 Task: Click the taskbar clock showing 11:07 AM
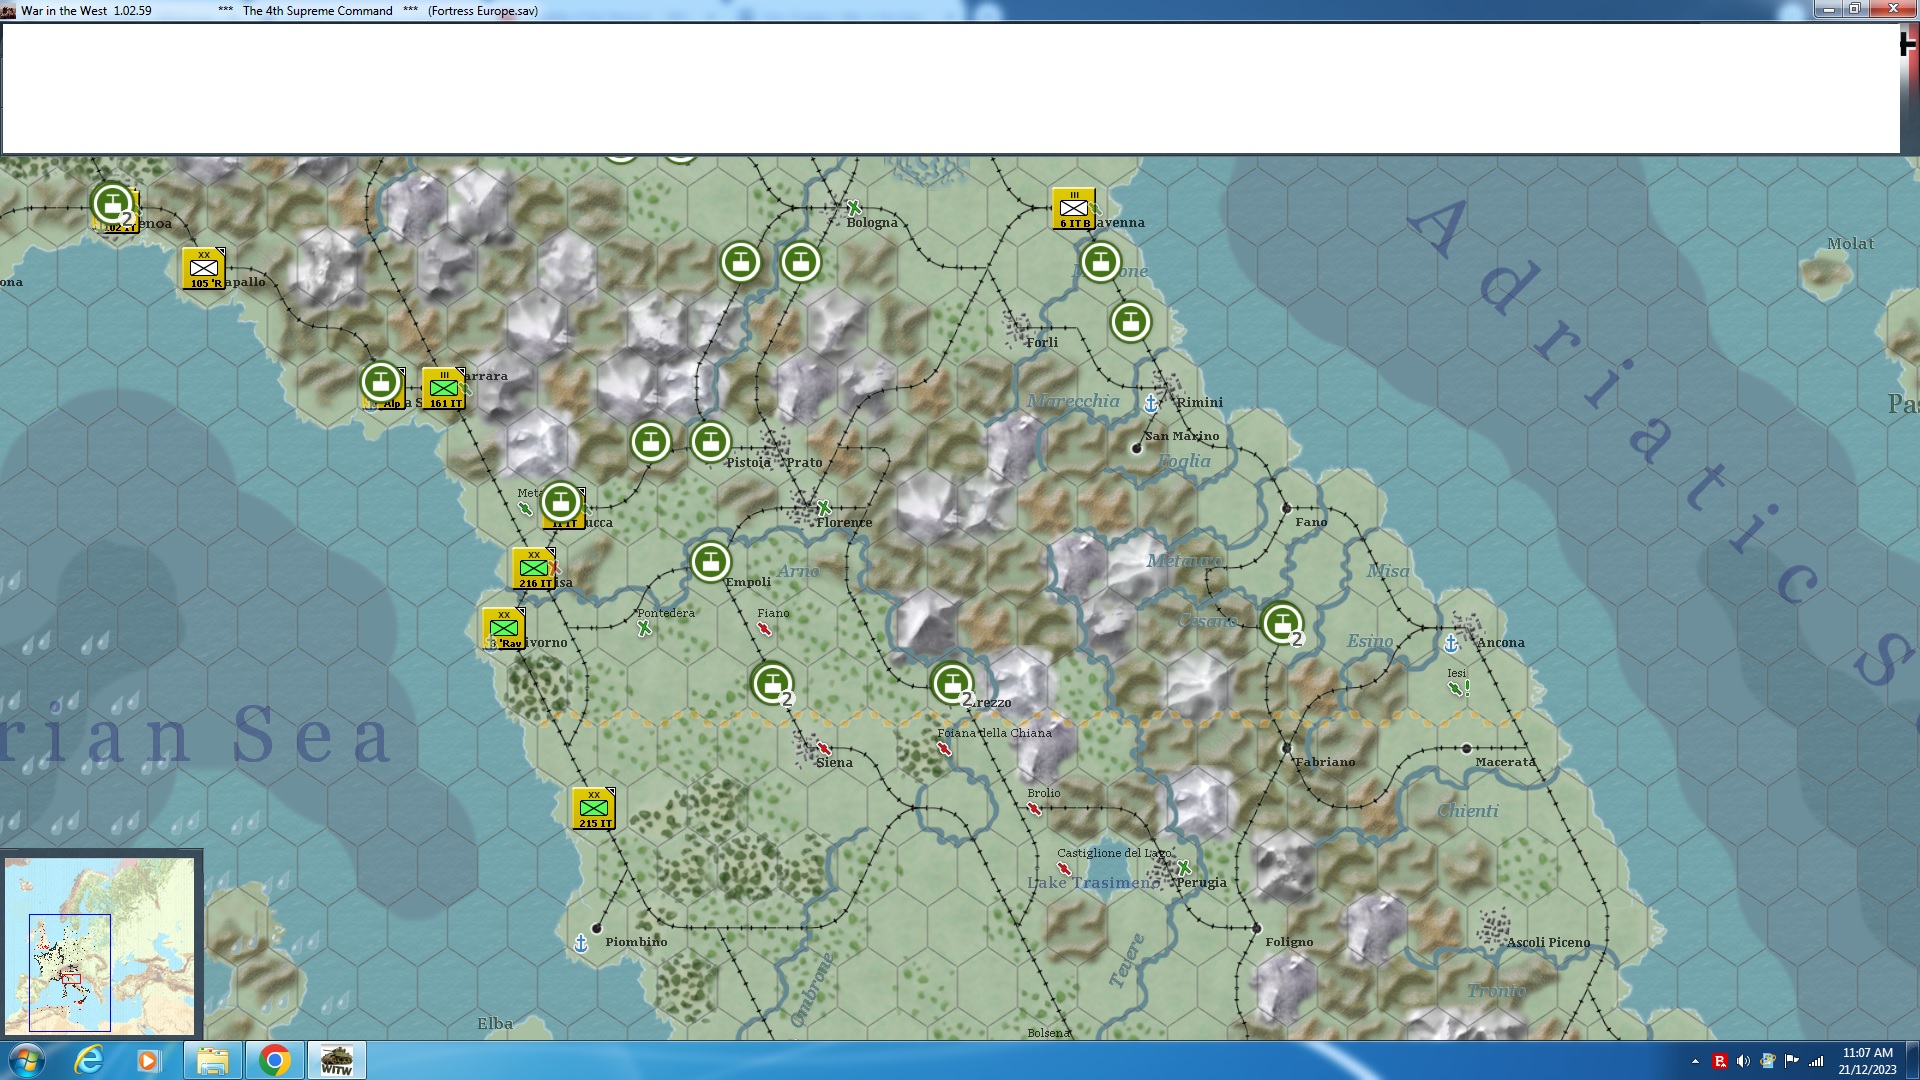[x=1866, y=1060]
